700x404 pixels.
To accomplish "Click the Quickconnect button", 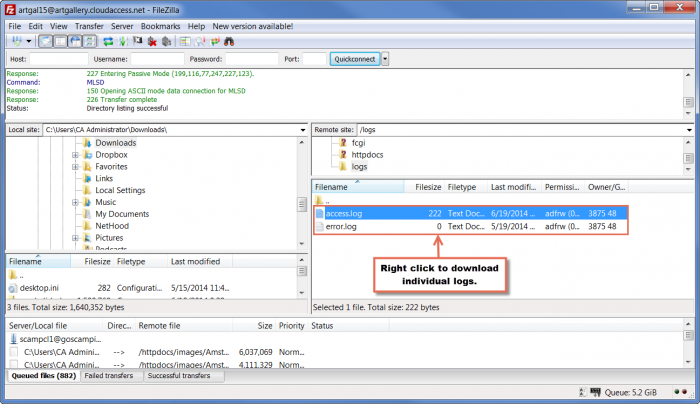I will pos(355,59).
